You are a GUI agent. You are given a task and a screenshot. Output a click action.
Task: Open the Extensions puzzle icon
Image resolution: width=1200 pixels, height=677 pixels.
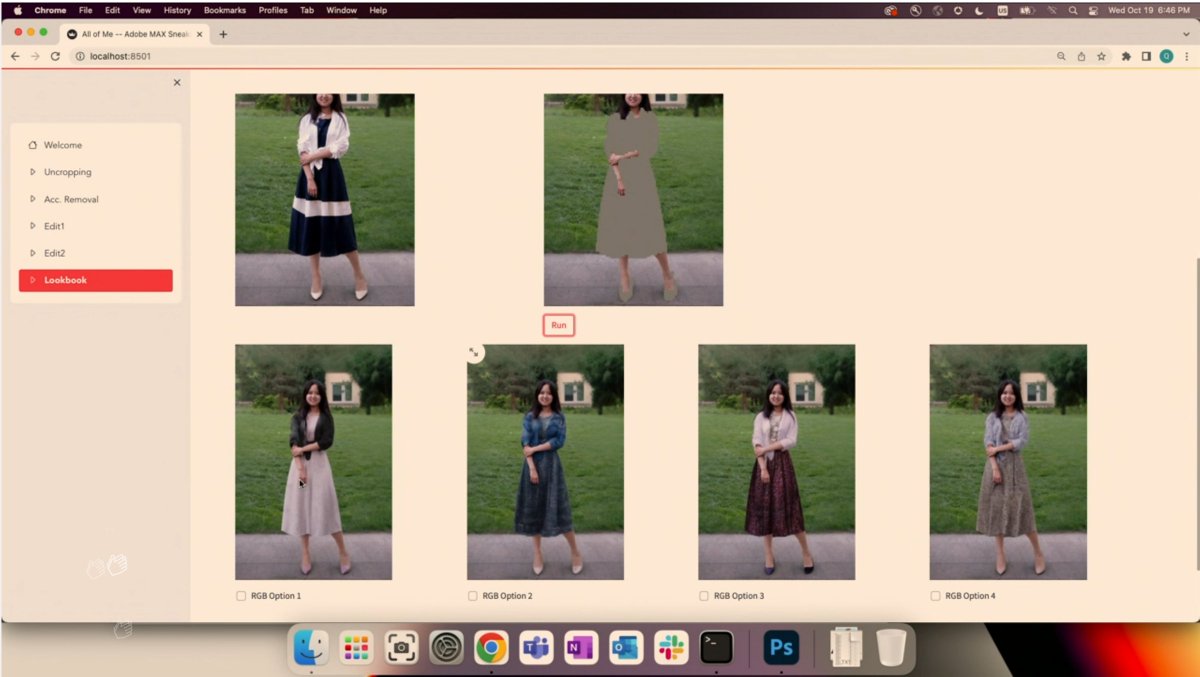pyautogui.click(x=1126, y=56)
